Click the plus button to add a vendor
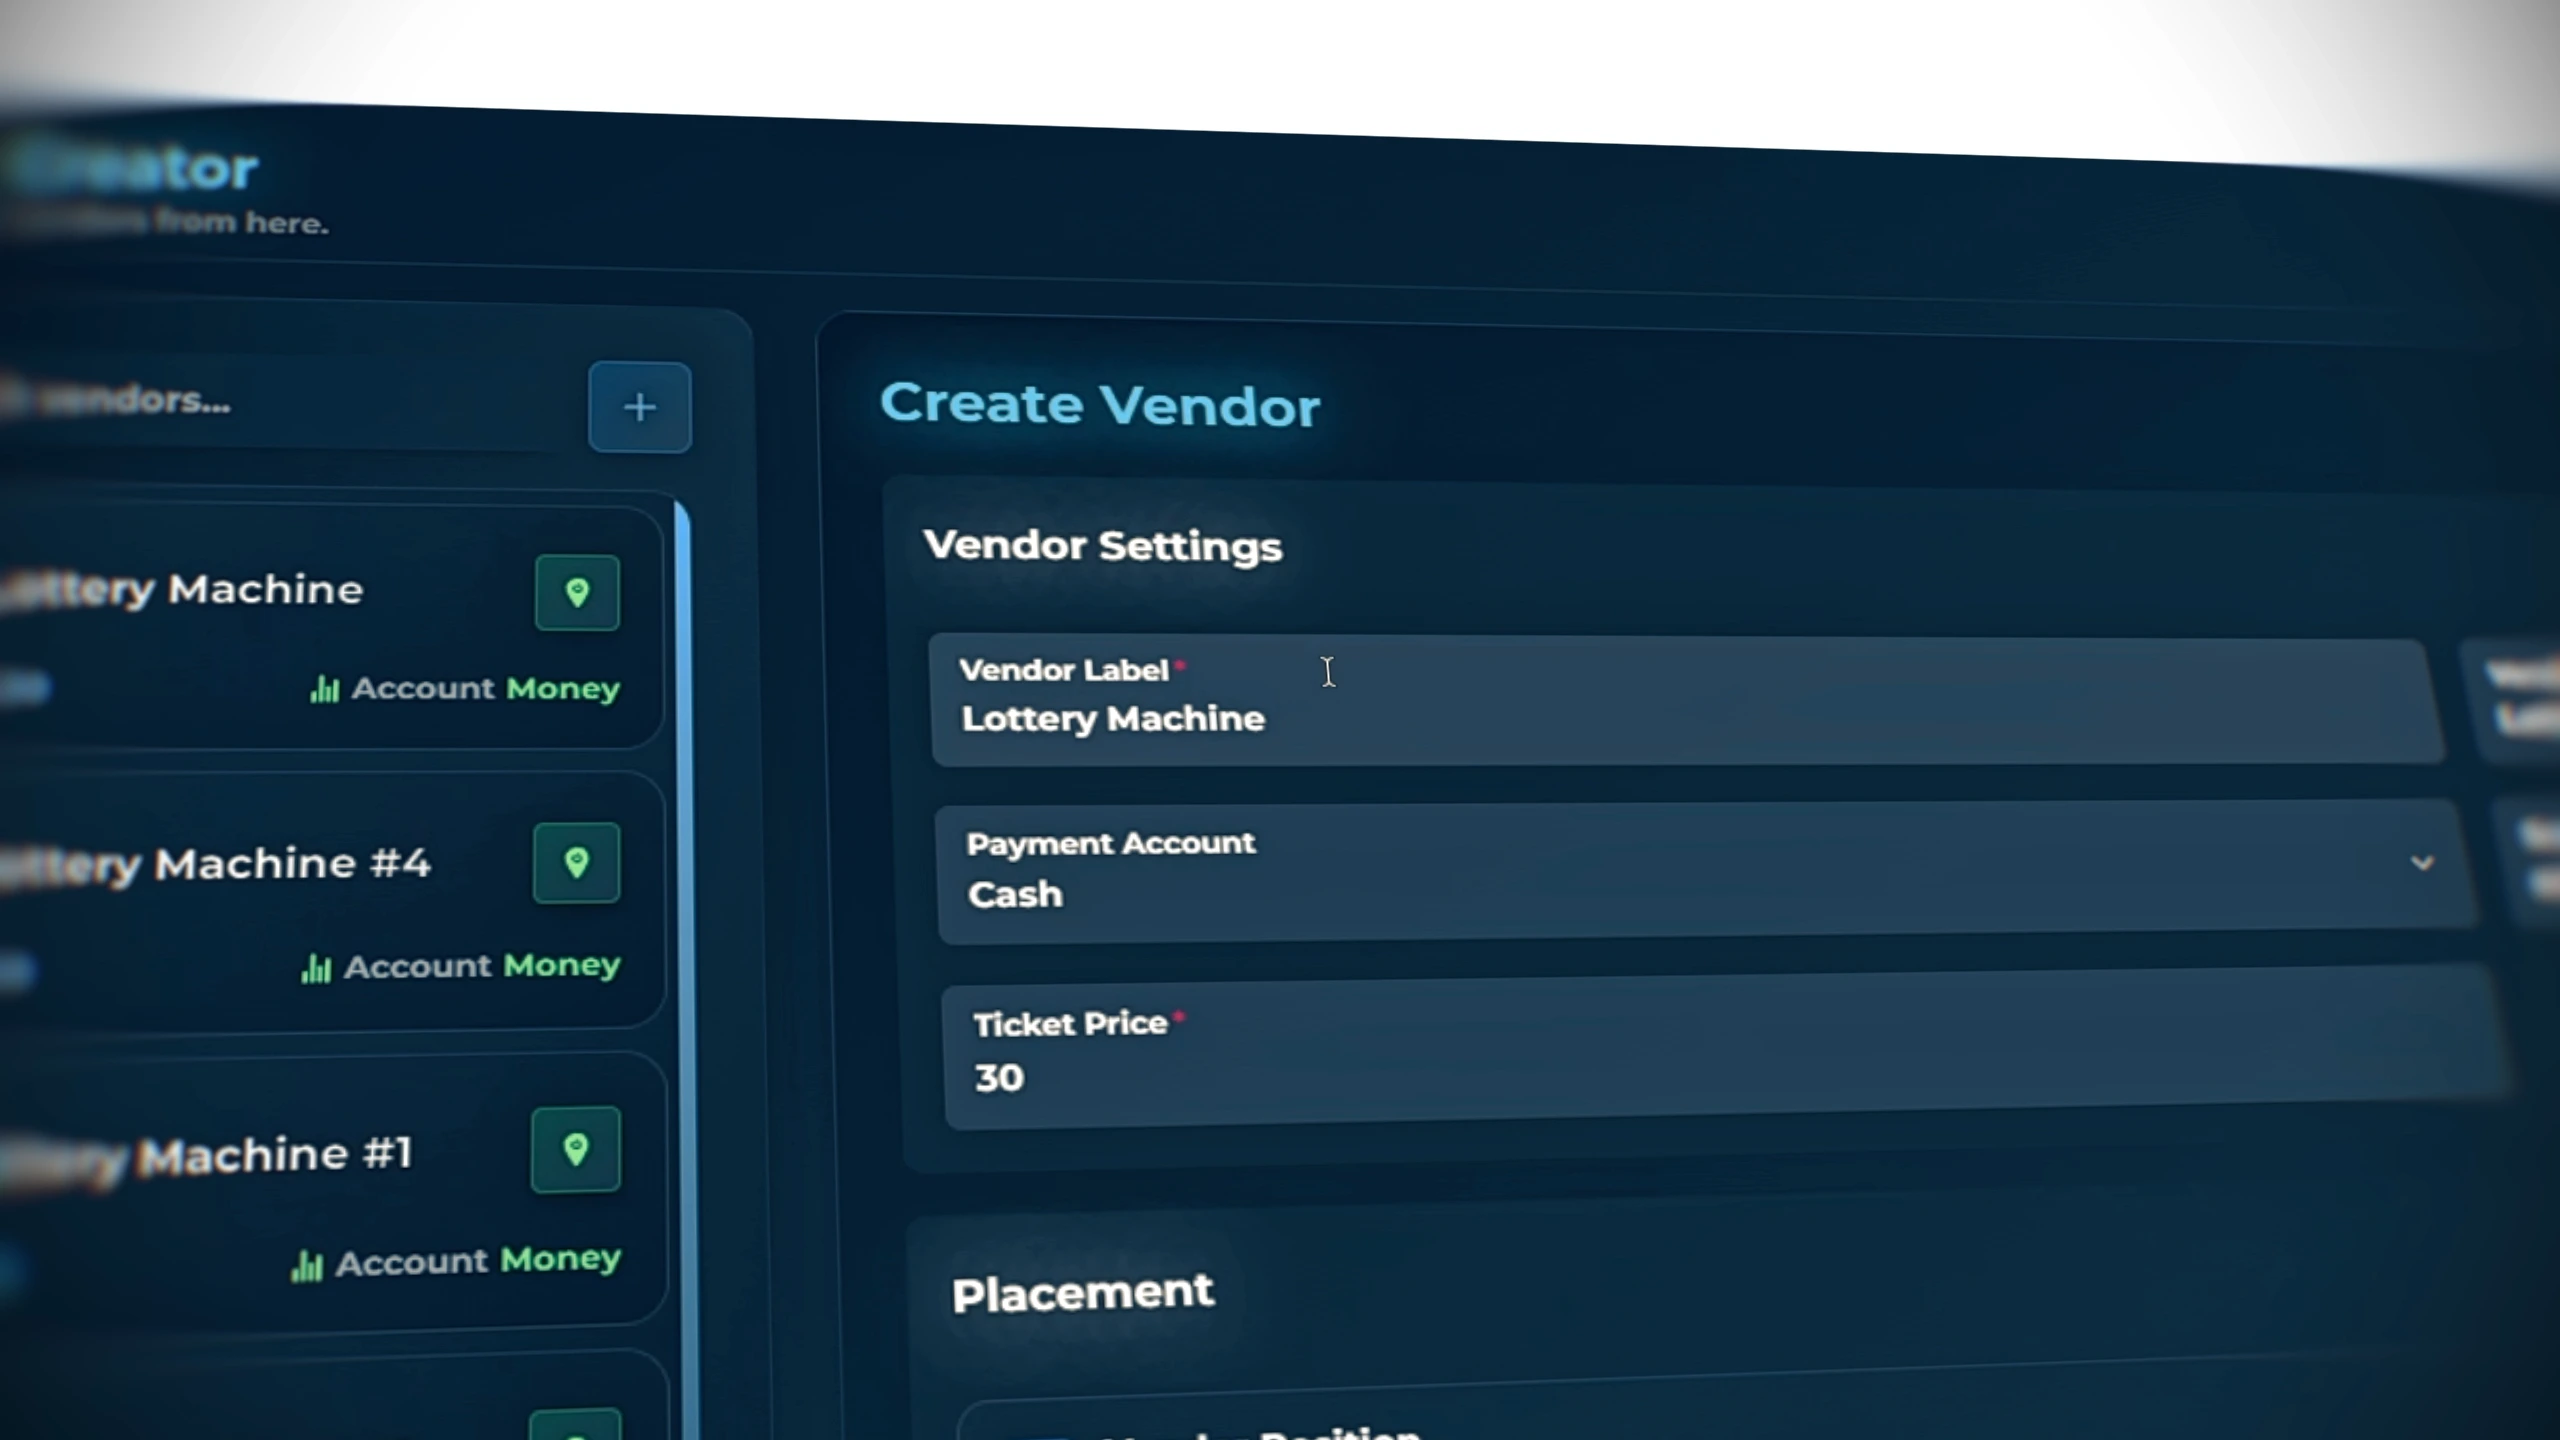Image resolution: width=2560 pixels, height=1440 pixels. pos(640,407)
